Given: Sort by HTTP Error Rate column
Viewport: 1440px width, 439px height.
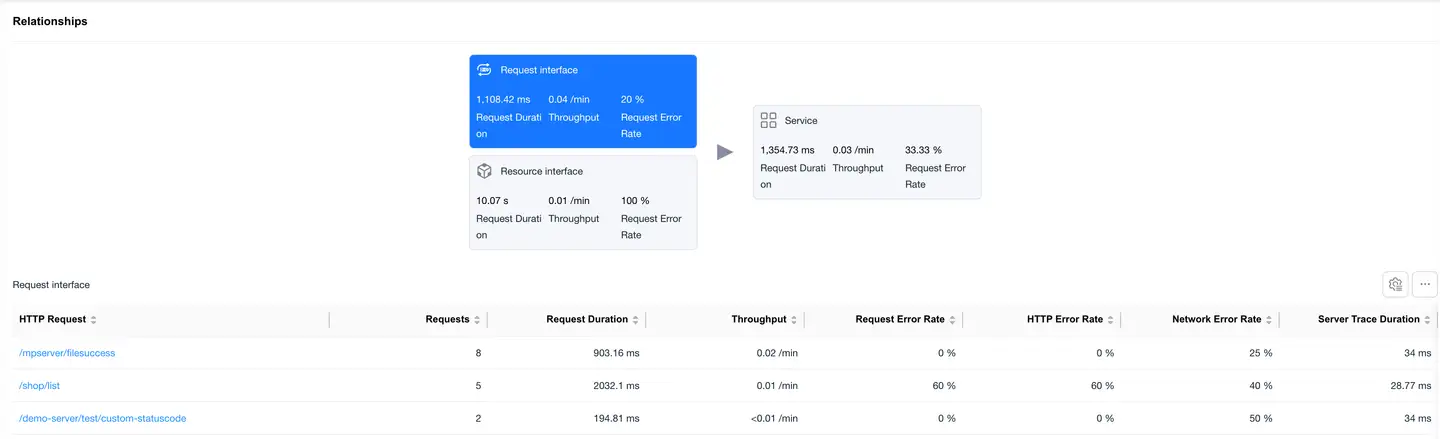Looking at the screenshot, I should (1110, 320).
